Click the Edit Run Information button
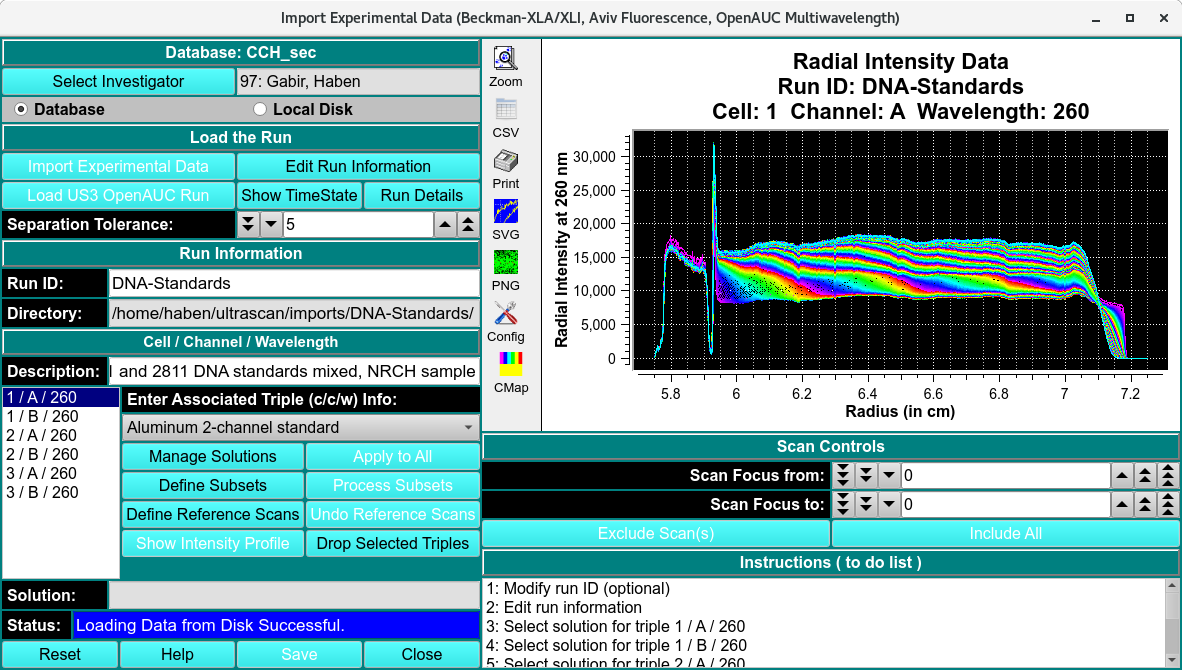Screen dimensions: 1182x670 click(x=358, y=166)
